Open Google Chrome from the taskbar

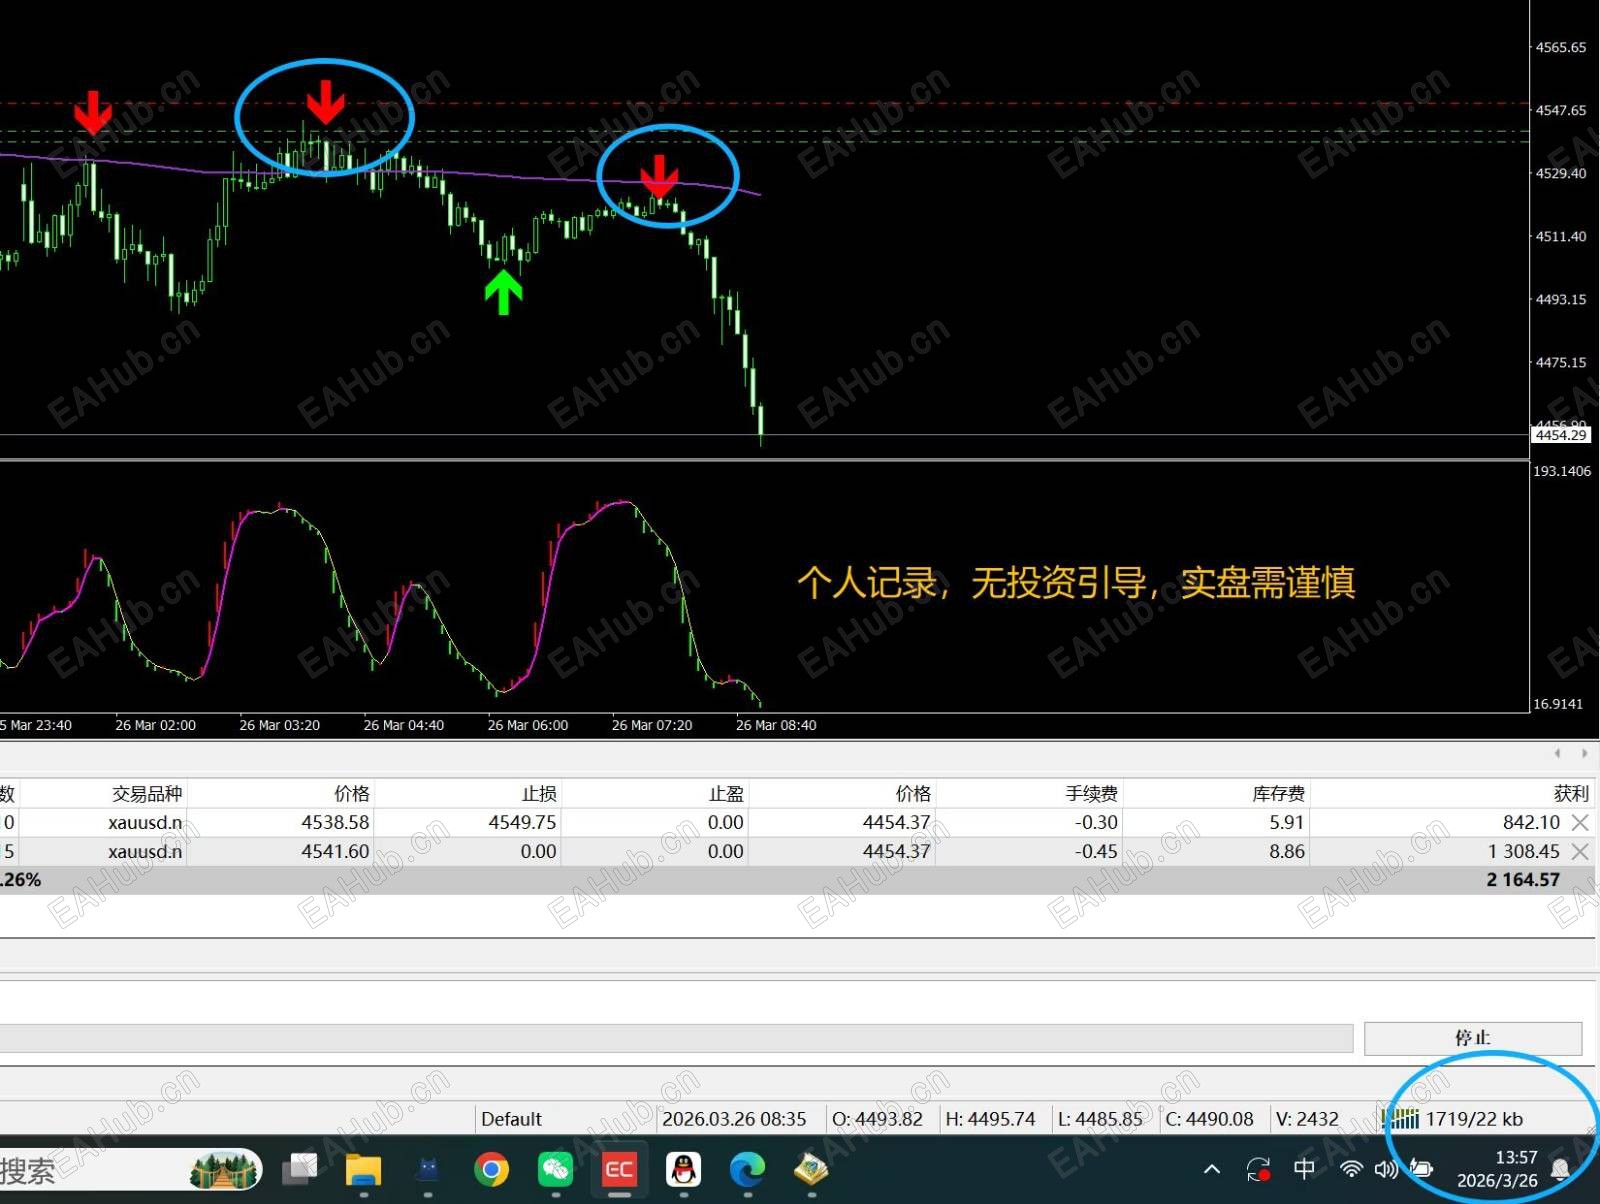[x=491, y=1169]
